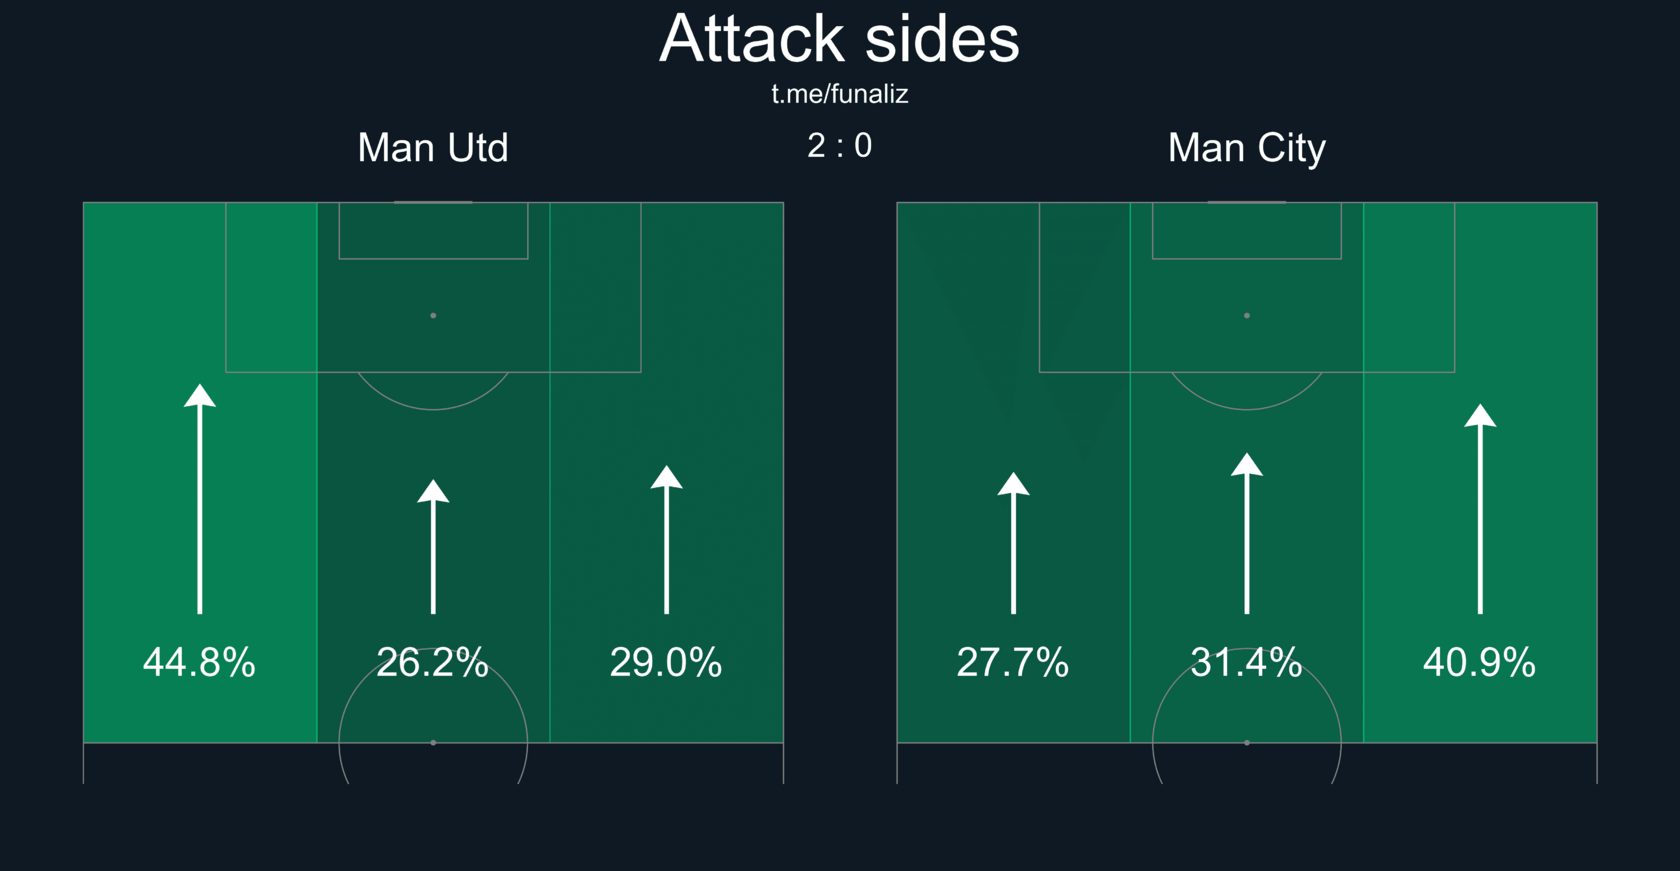Click the arrow above 44.8% on Man Utd pitch
1680x871 pixels.
tap(200, 498)
